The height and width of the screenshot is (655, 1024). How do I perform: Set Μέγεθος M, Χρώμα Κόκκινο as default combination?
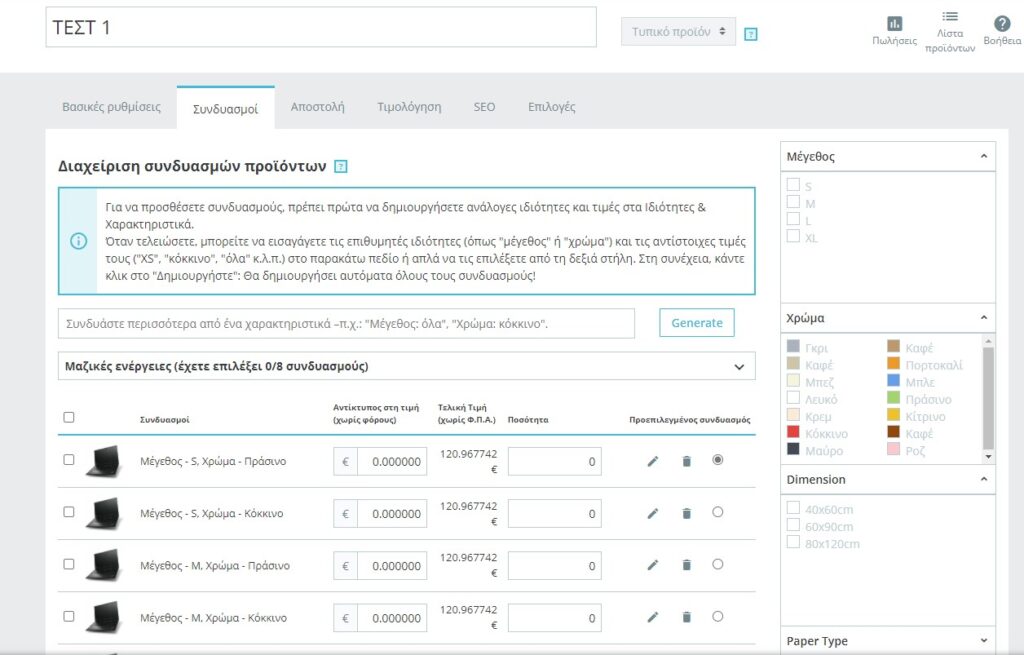(717, 617)
